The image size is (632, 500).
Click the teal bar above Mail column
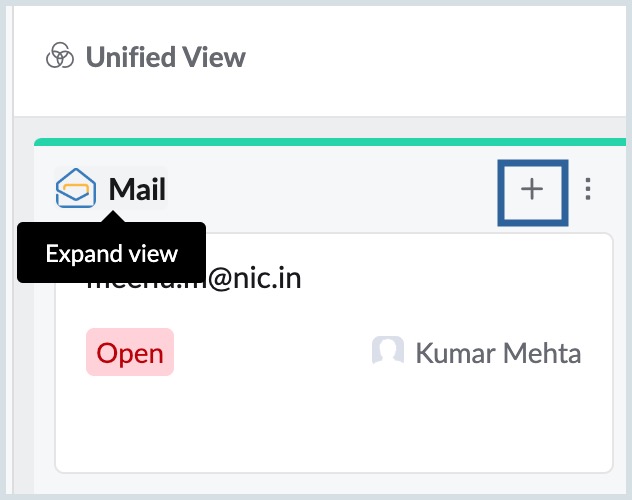pyautogui.click(x=330, y=142)
